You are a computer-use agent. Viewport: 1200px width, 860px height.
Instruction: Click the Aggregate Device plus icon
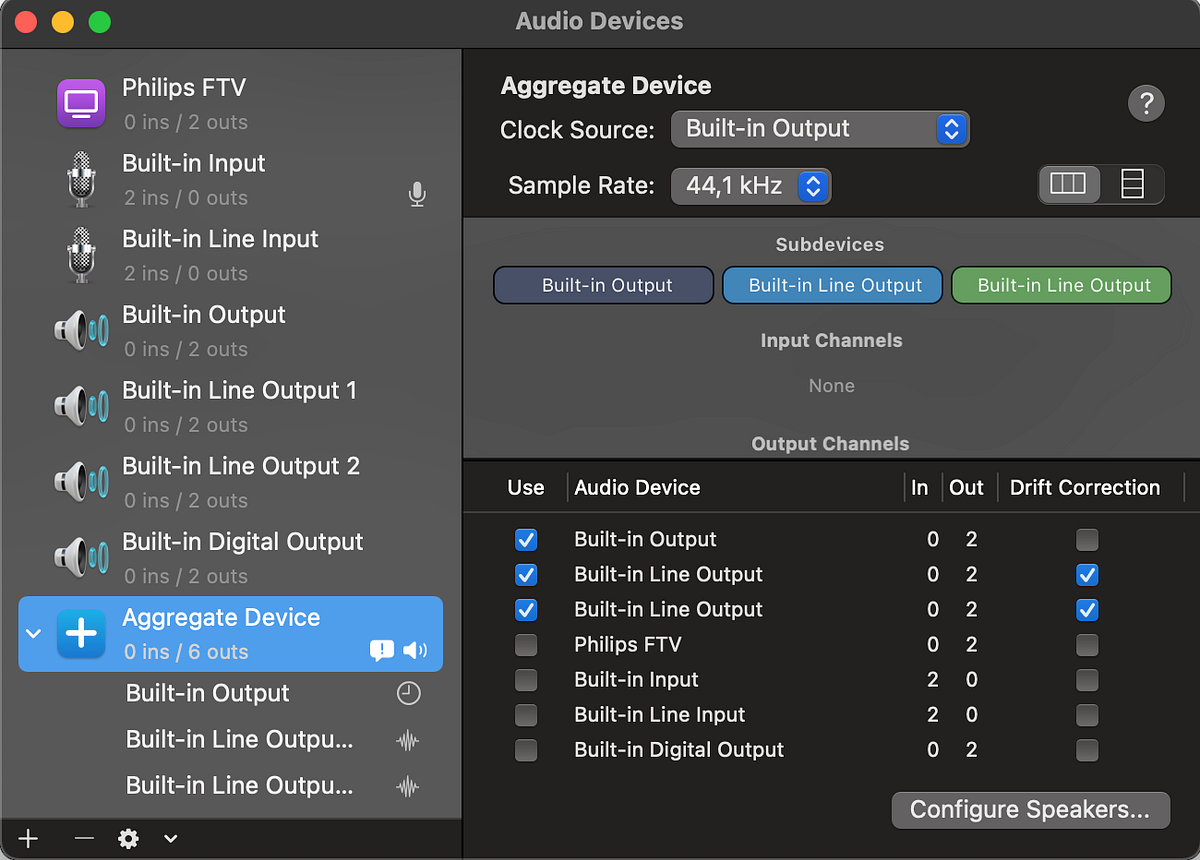[x=81, y=633]
